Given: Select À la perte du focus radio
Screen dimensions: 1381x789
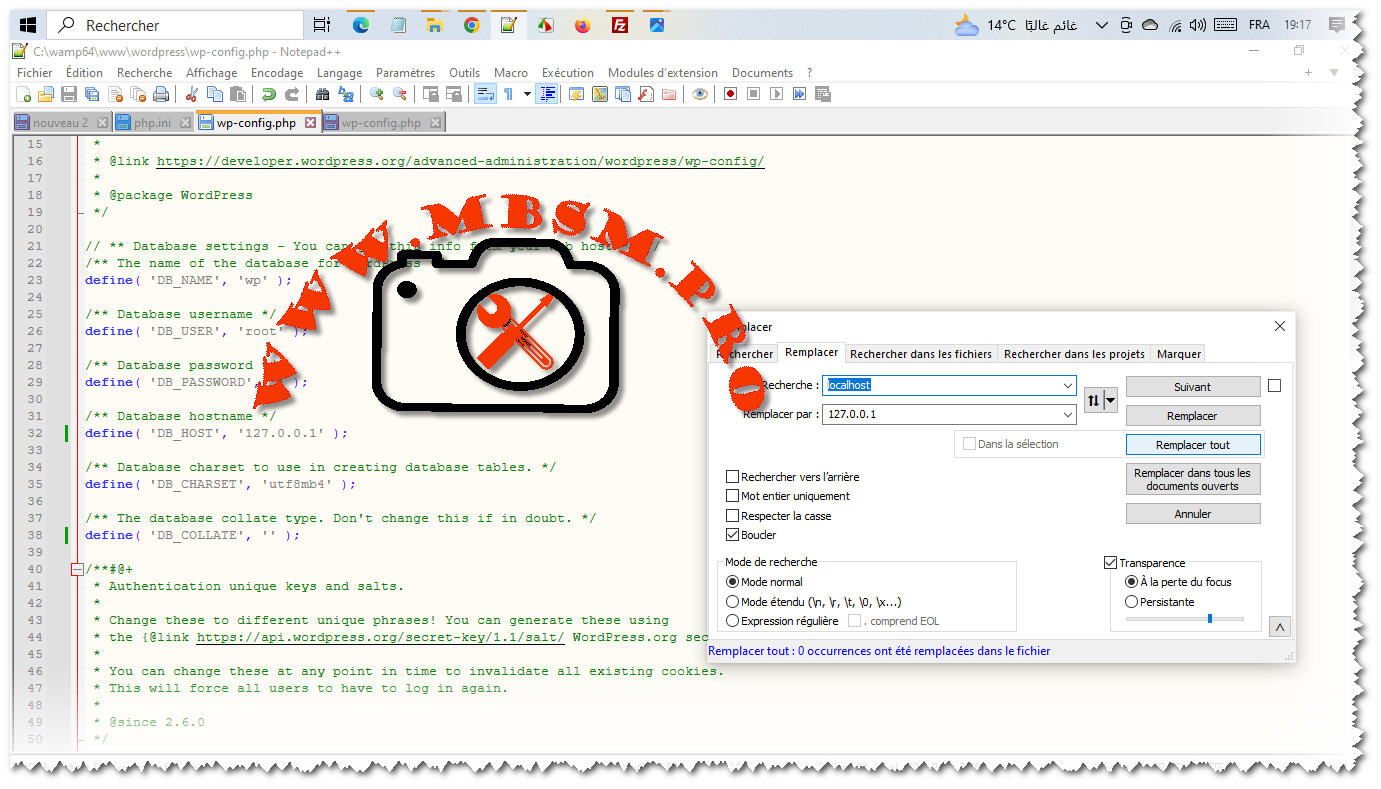Looking at the screenshot, I should (1132, 582).
